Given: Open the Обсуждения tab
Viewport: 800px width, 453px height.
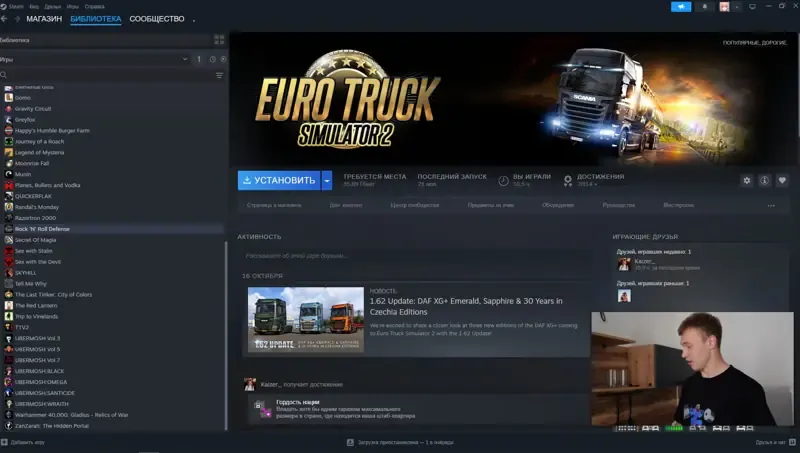Looking at the screenshot, I should point(558,205).
